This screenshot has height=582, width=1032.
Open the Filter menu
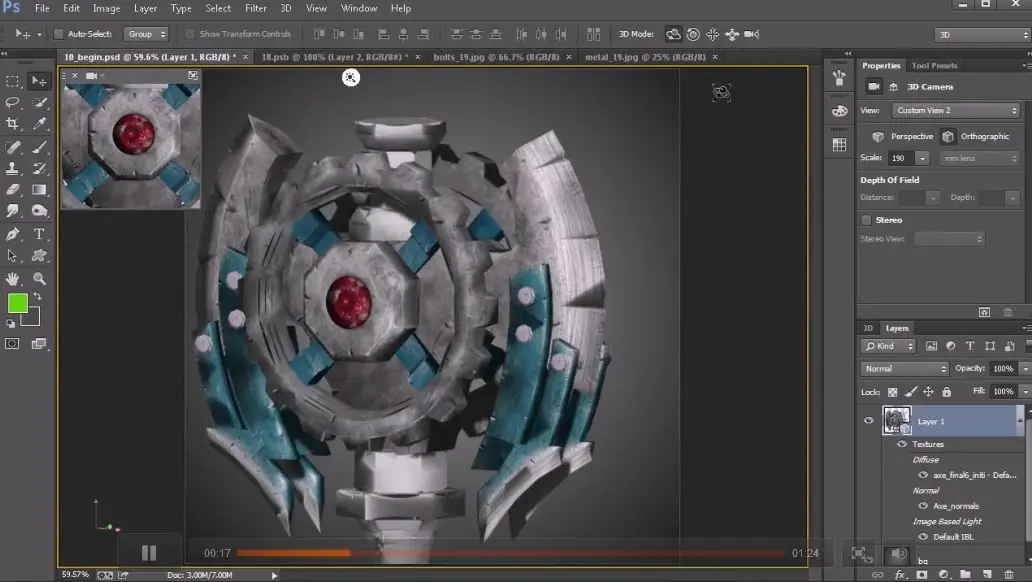coord(256,8)
